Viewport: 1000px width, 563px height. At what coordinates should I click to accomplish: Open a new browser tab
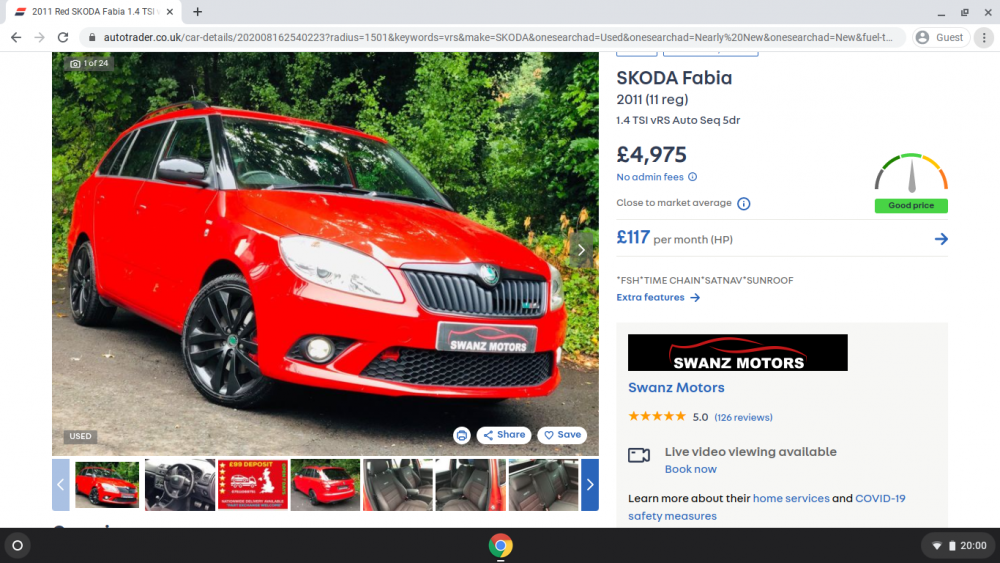198,11
